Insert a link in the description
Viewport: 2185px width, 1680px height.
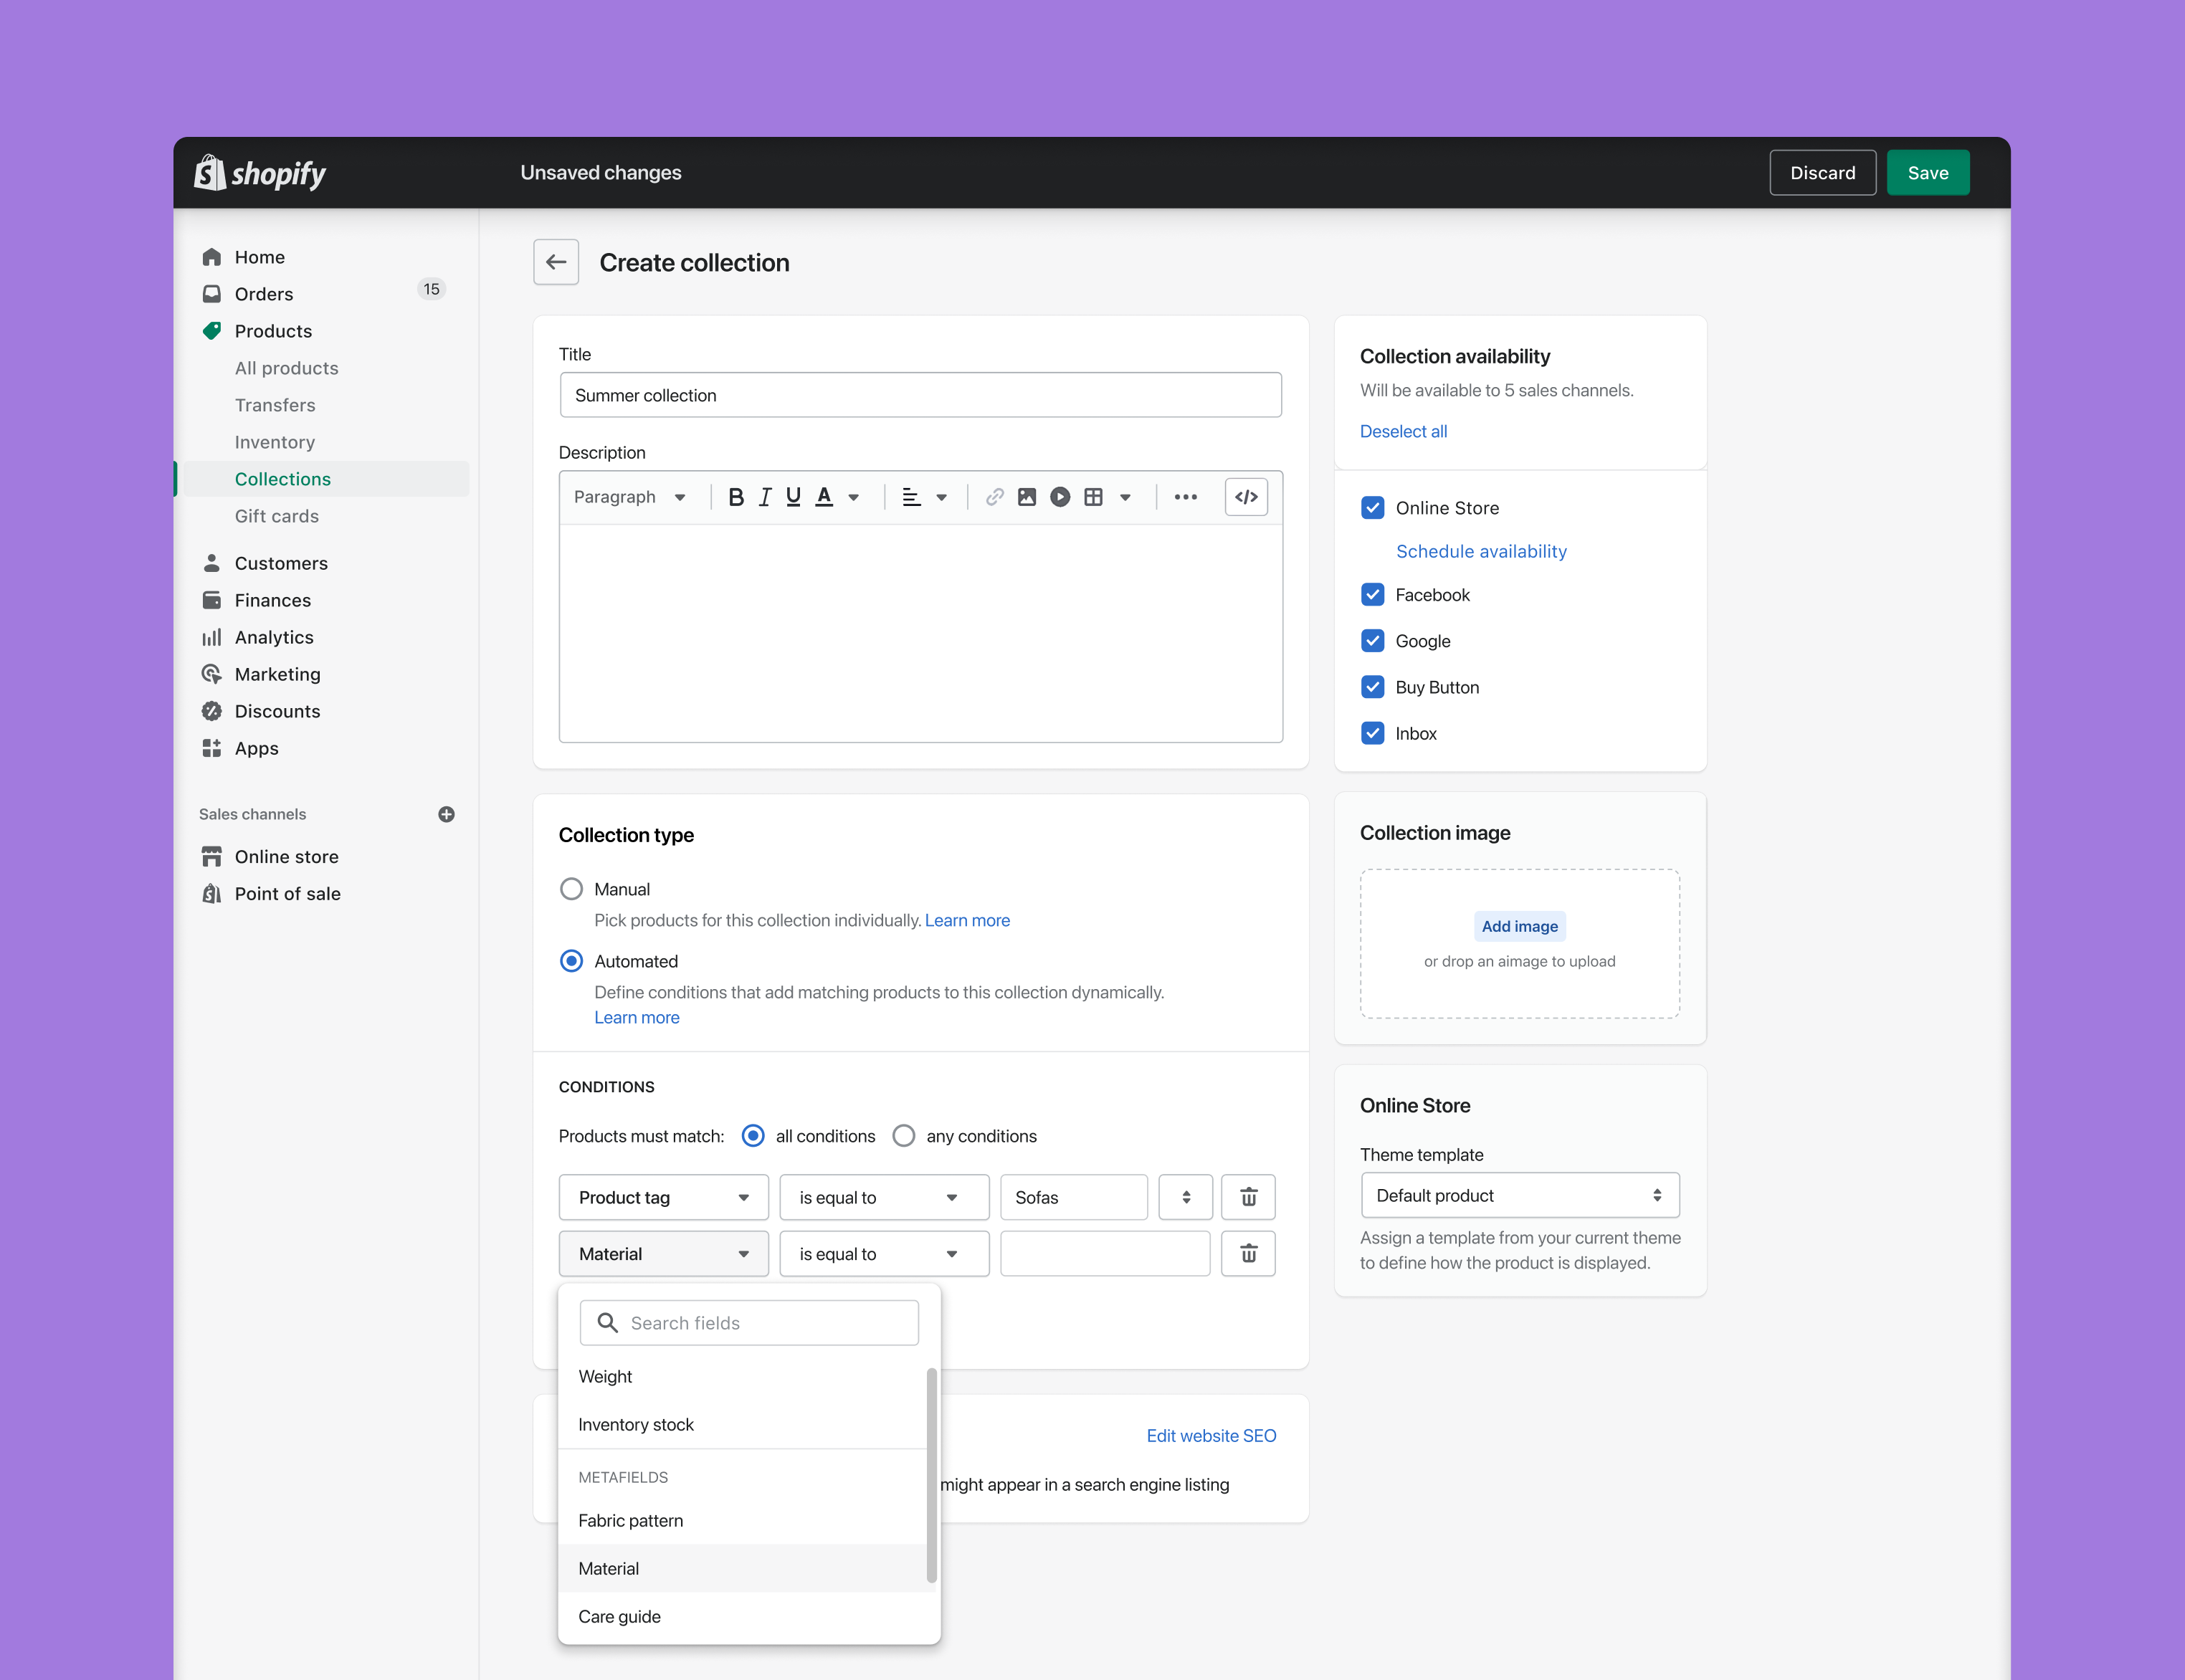click(x=994, y=497)
